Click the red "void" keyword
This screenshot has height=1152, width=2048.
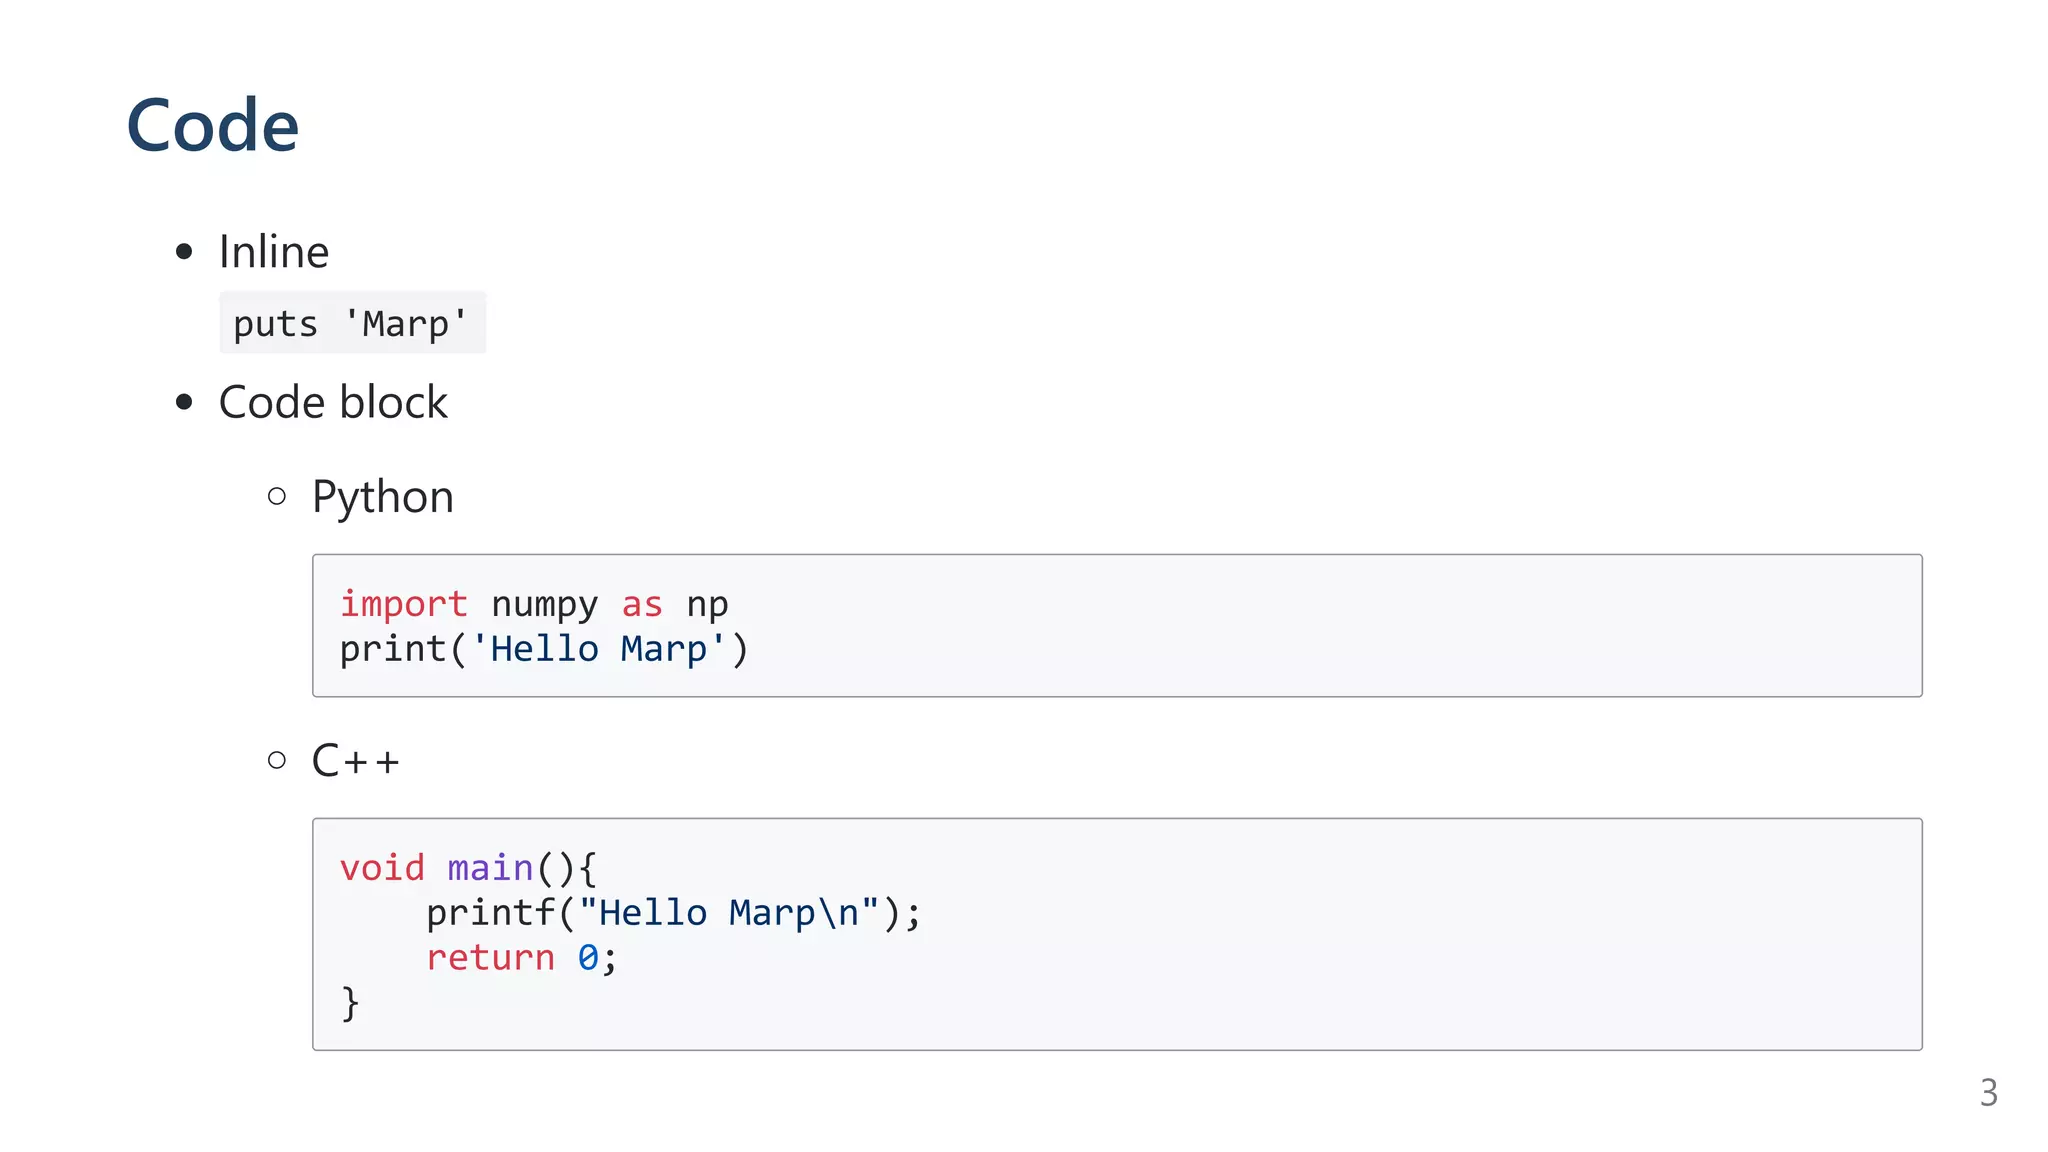[382, 868]
